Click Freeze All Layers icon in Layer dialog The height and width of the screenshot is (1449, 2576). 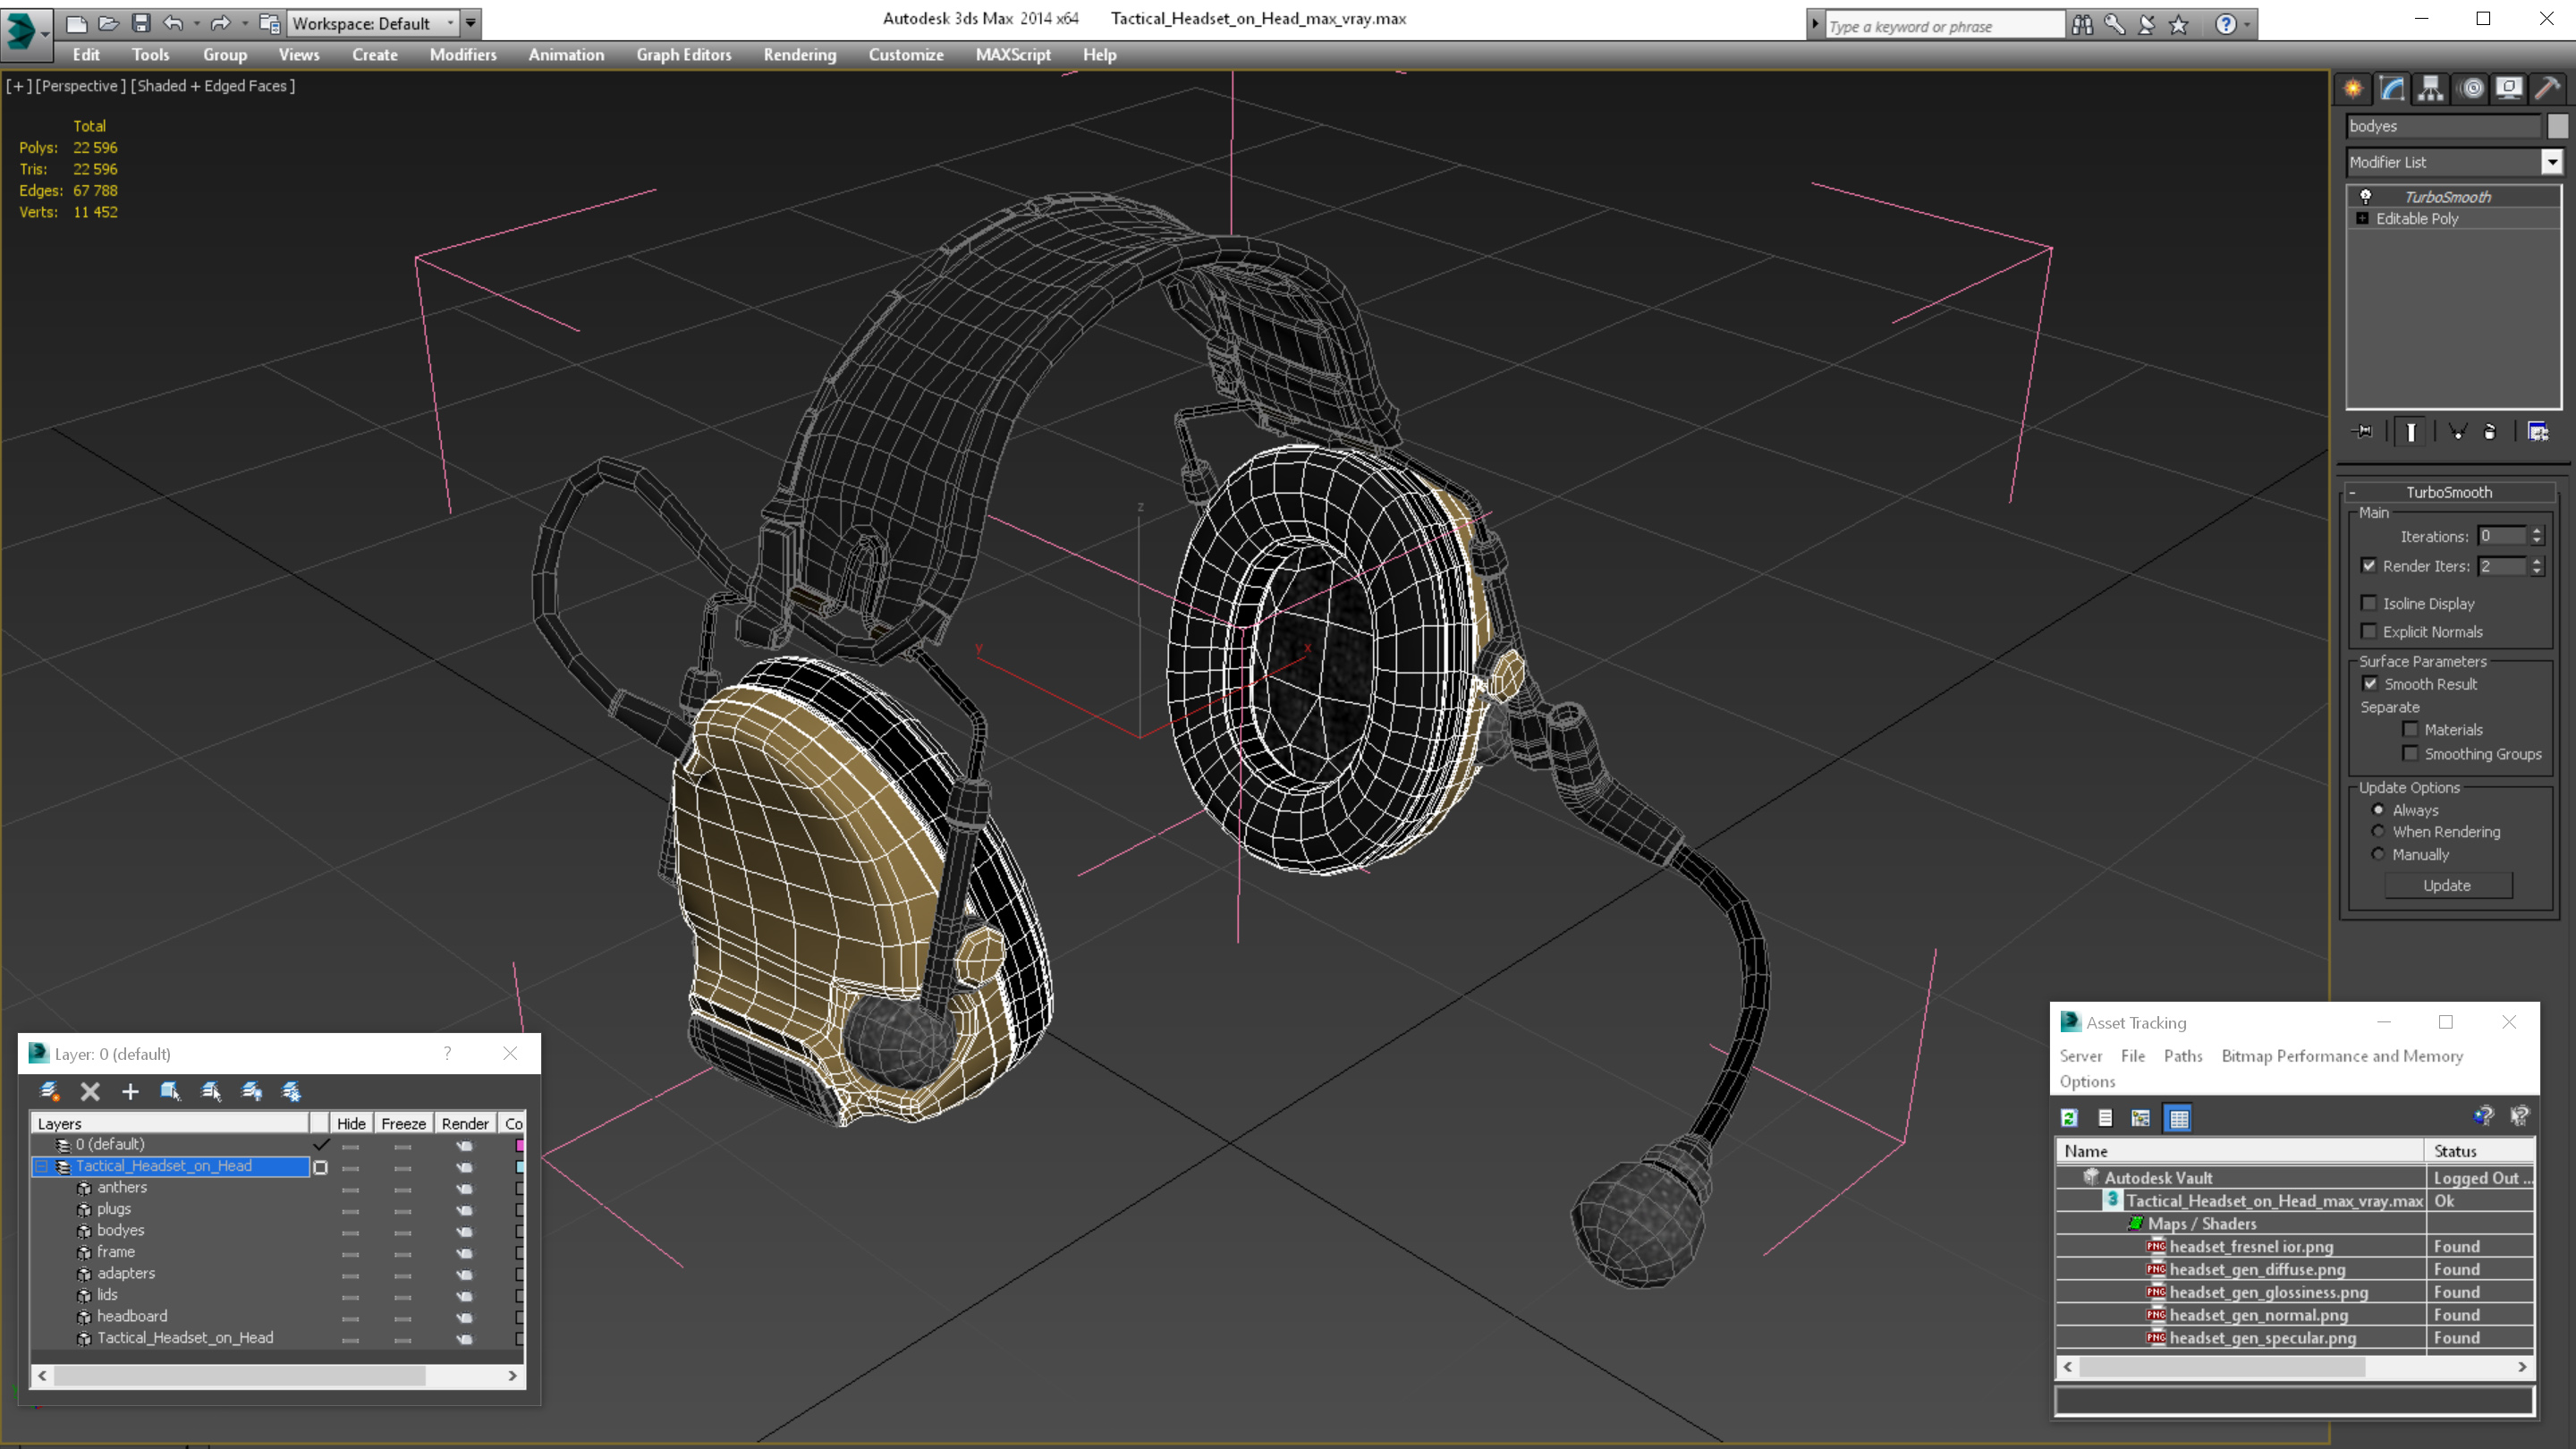coord(292,1091)
